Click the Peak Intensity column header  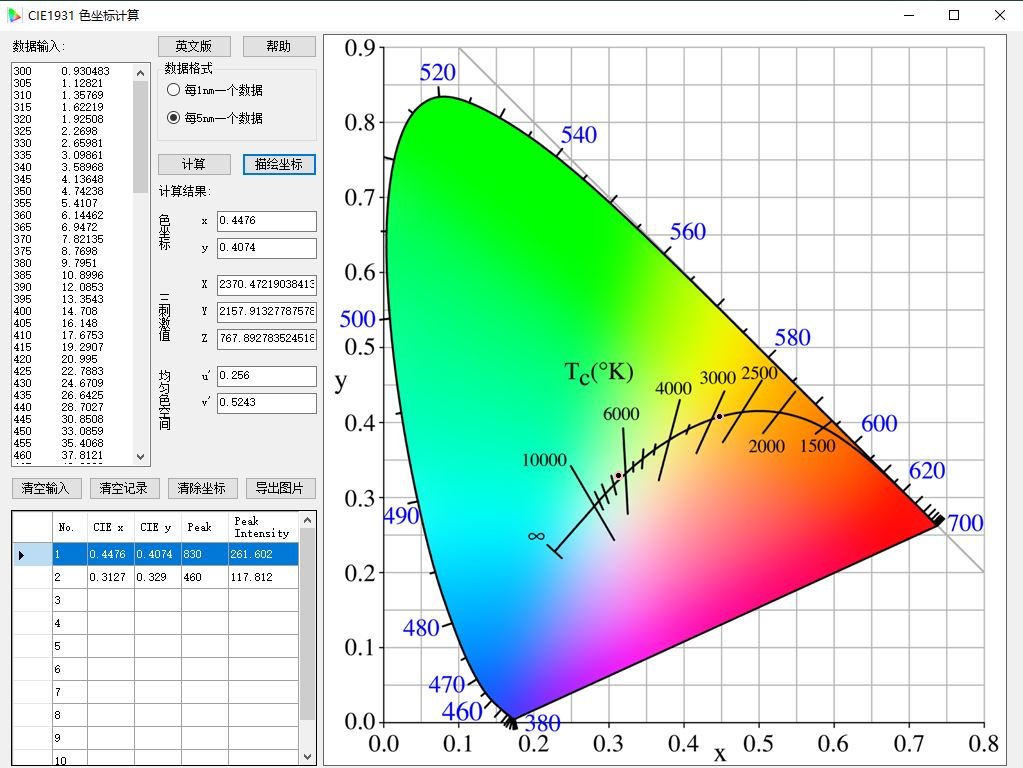pos(264,527)
